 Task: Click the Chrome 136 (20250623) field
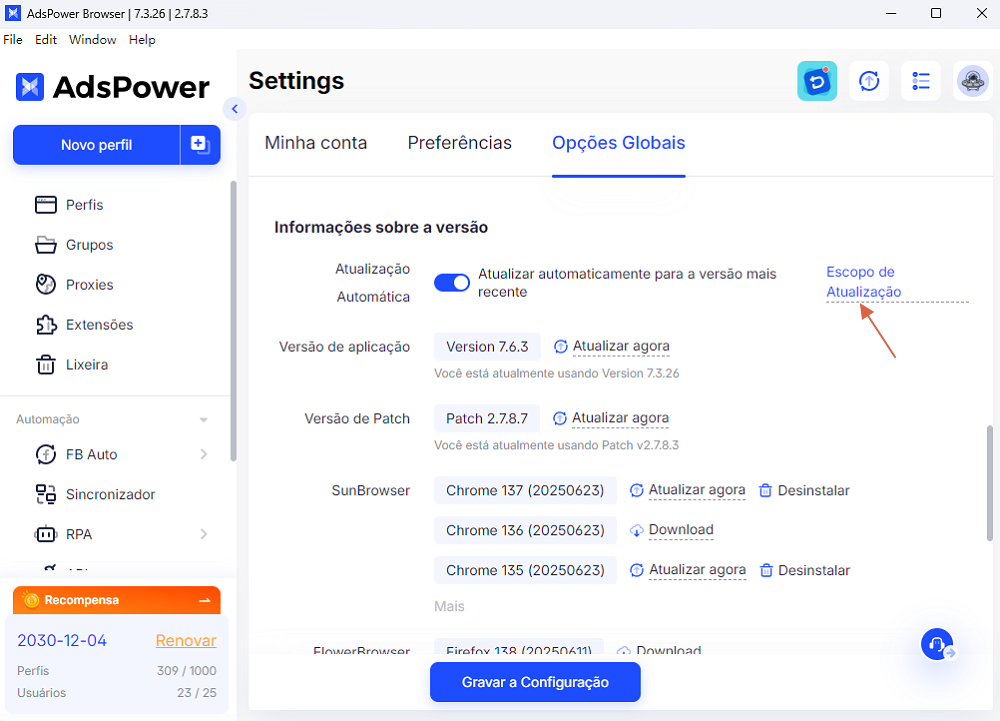(x=525, y=530)
